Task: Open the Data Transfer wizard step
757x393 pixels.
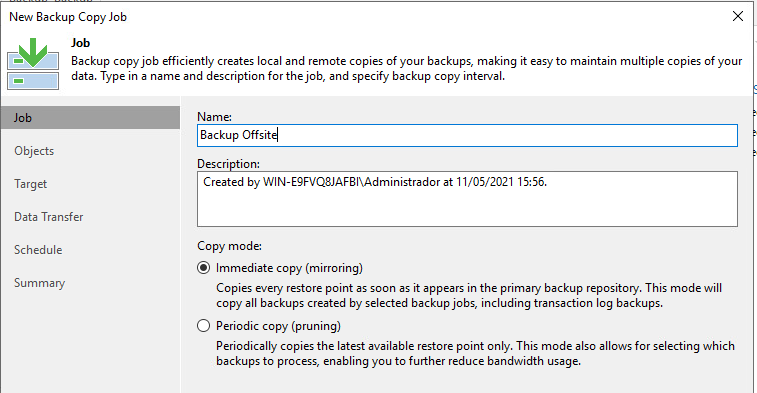Action: pos(49,217)
